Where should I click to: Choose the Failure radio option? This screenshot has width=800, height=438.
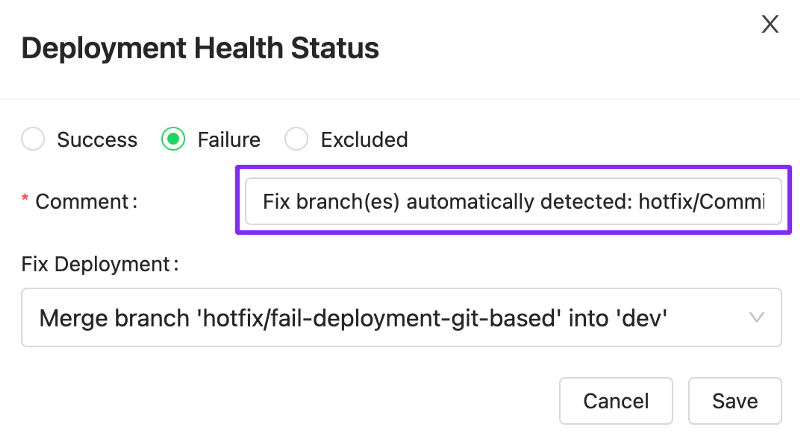(174, 140)
